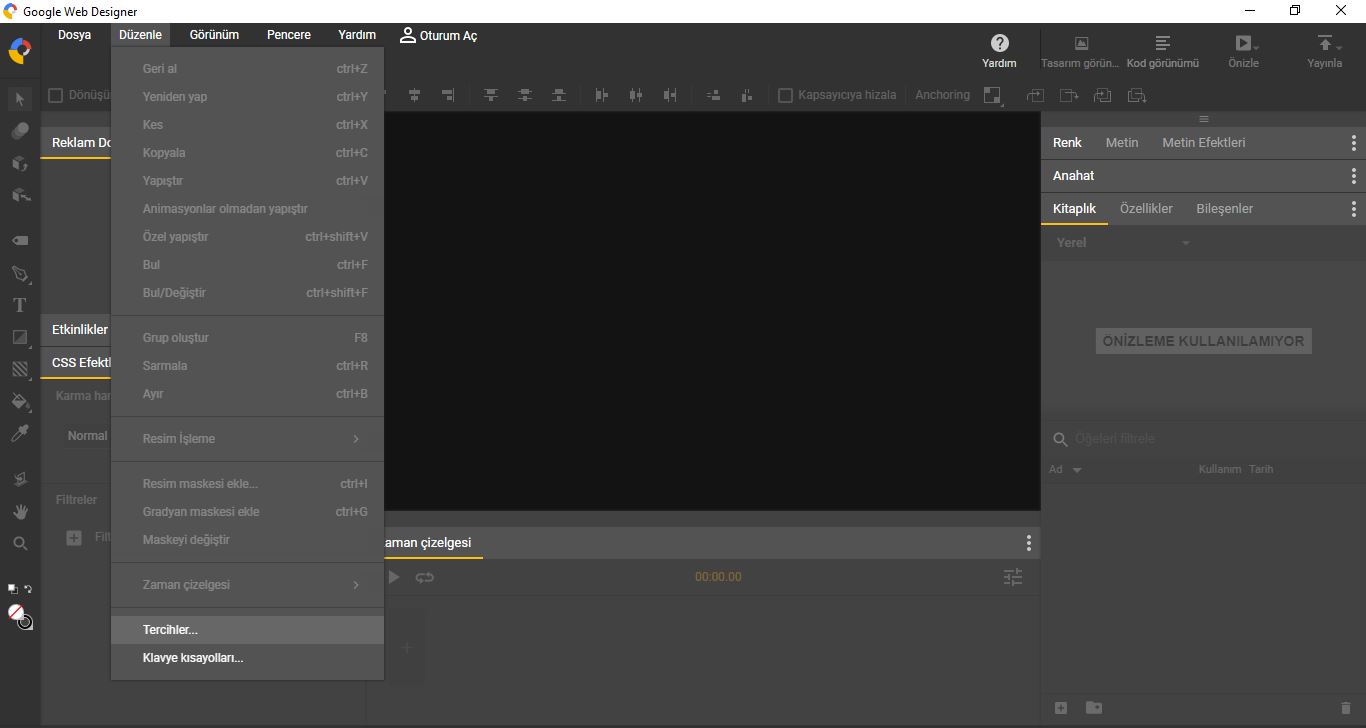Select the Kitaplık tab
The height and width of the screenshot is (728, 1366).
point(1074,209)
